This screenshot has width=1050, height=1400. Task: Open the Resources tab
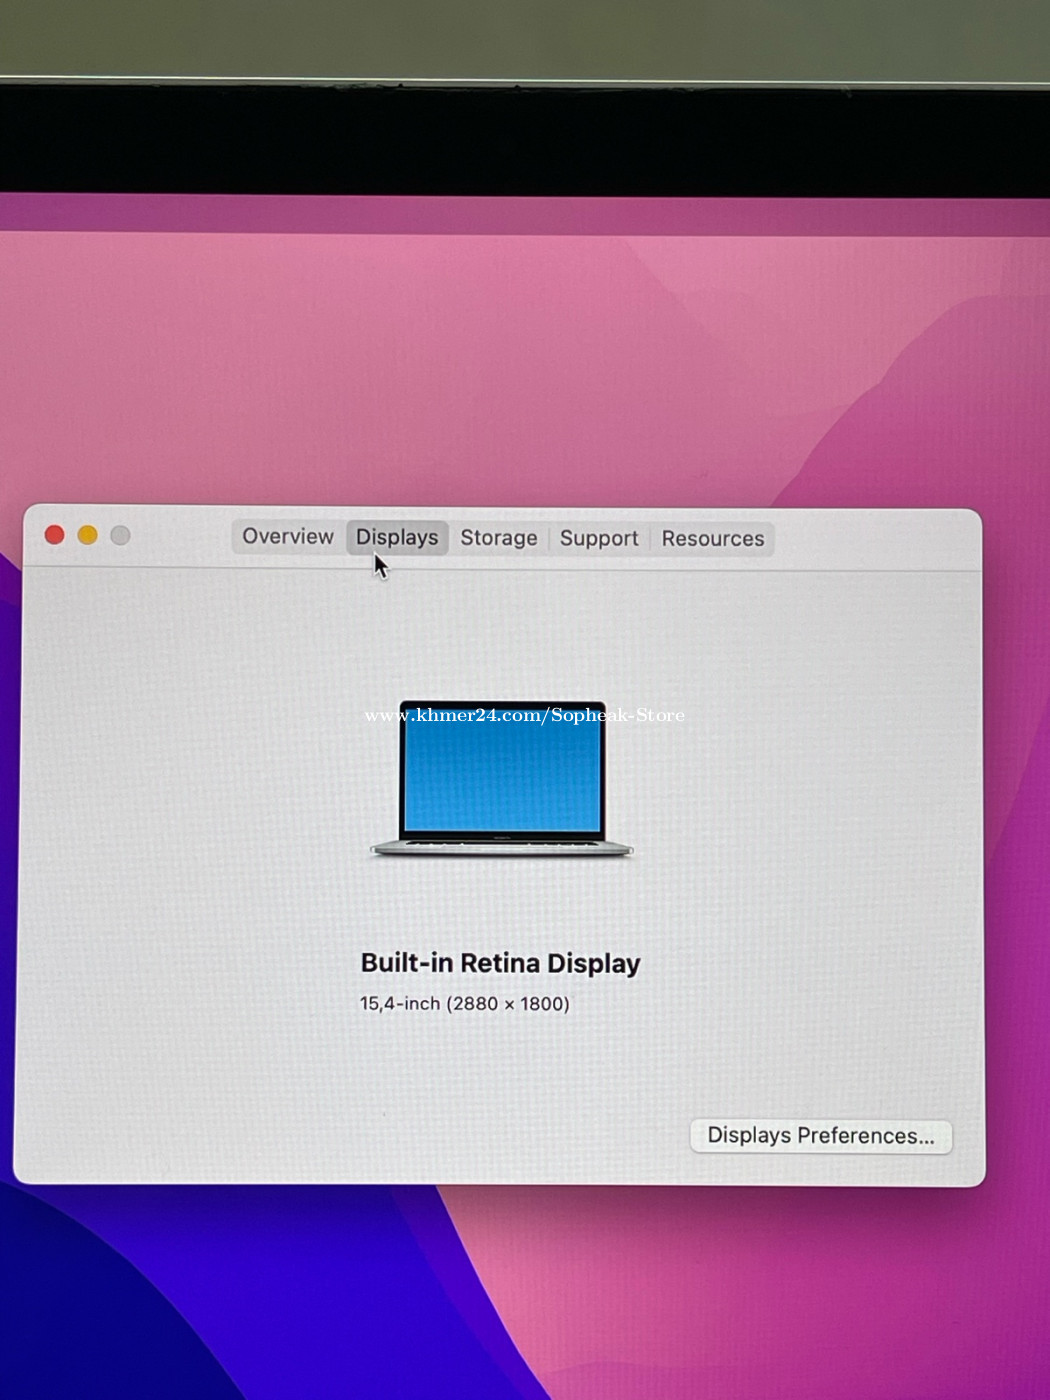[713, 538]
